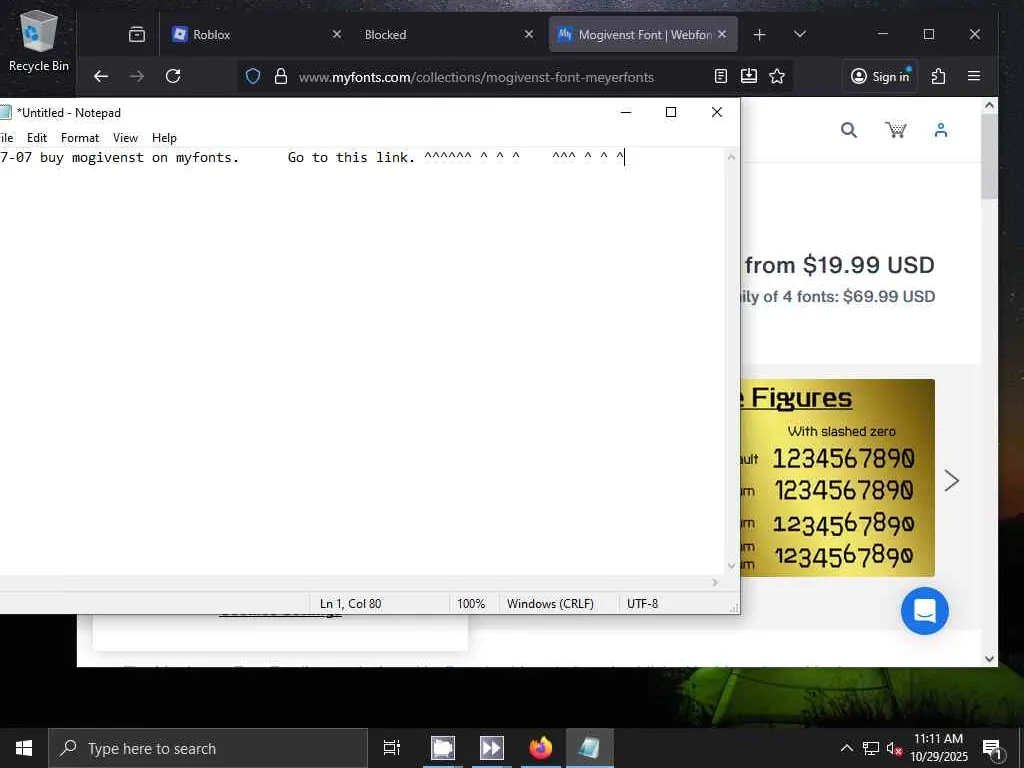Click the double-arrow app on taskbar
Screen dimensions: 1024x768
click(x=491, y=748)
